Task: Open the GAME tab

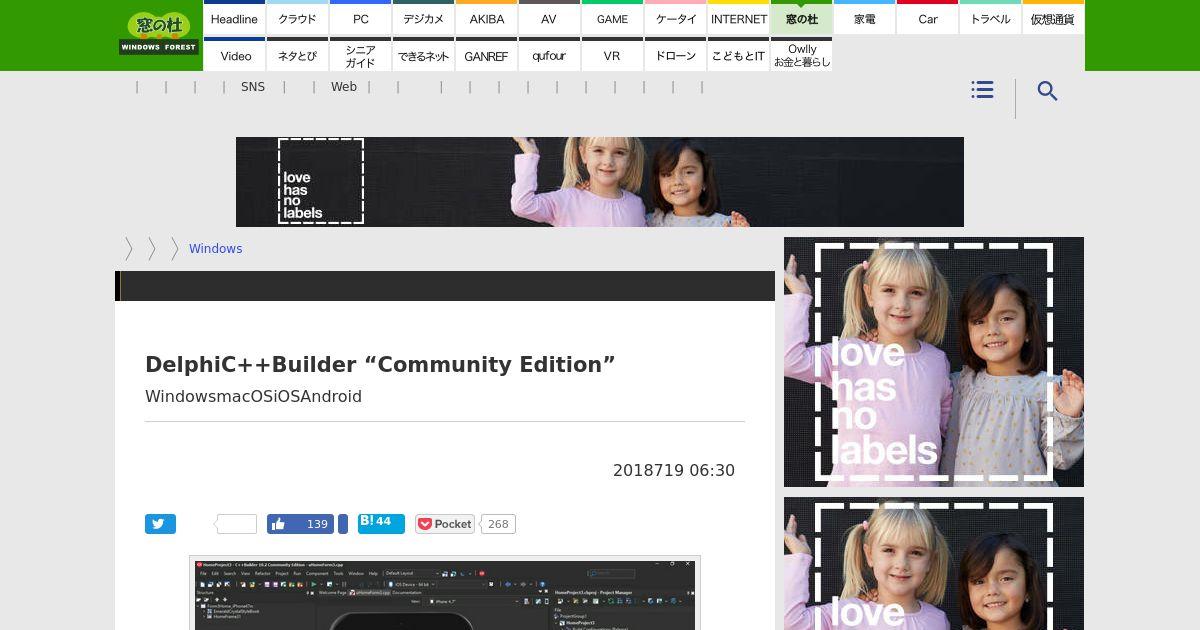Action: pos(612,18)
